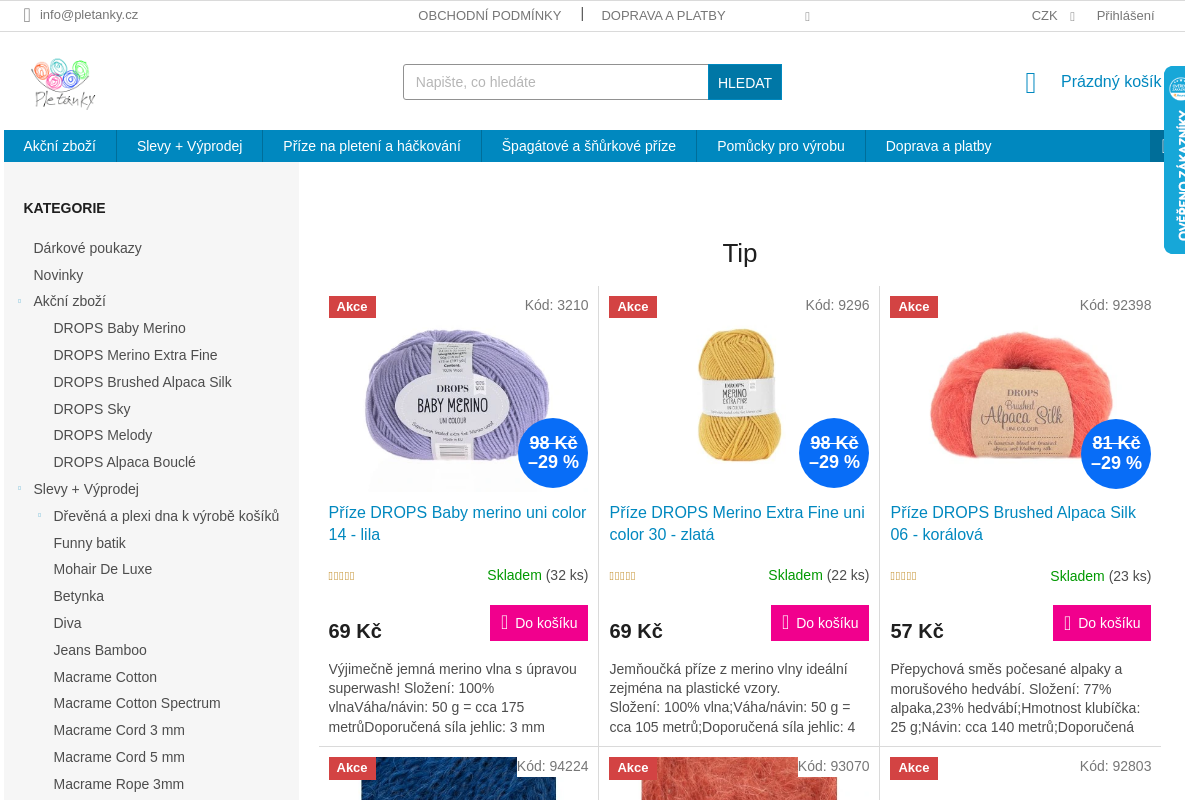Collapse the Akční zboží category
Viewport: 1200px width, 800px height.
19,301
